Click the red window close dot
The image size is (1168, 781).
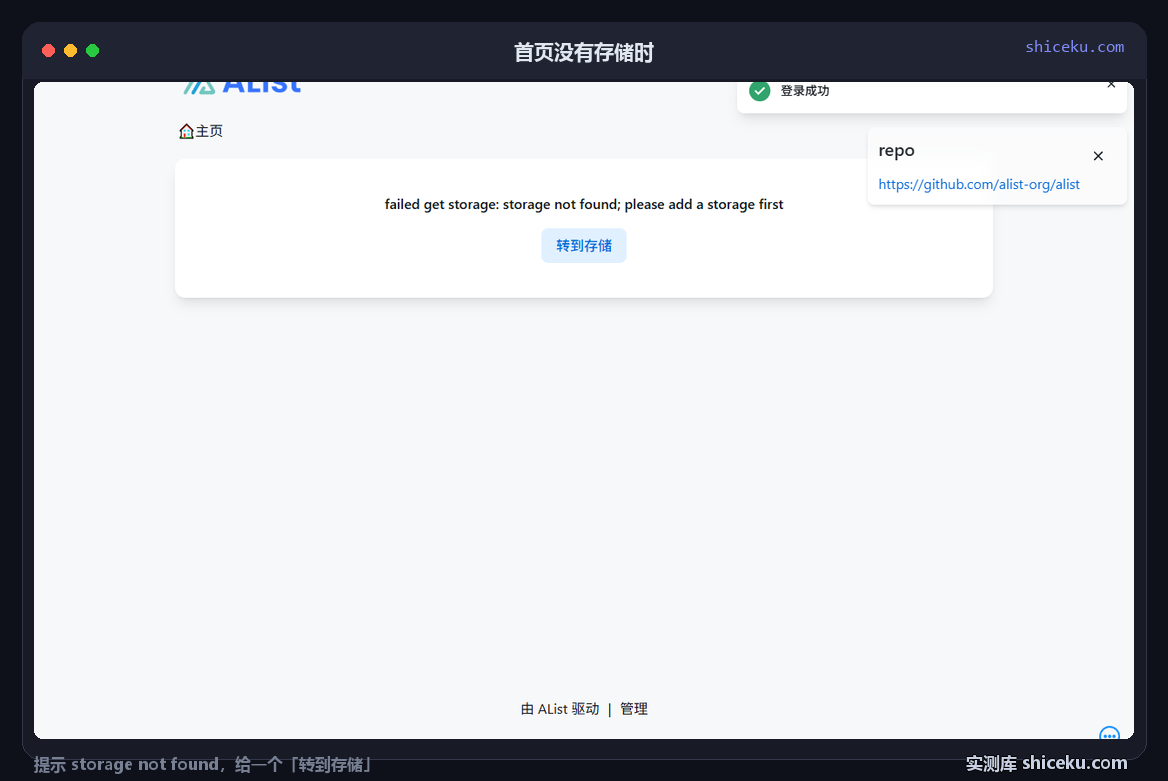pos(48,51)
